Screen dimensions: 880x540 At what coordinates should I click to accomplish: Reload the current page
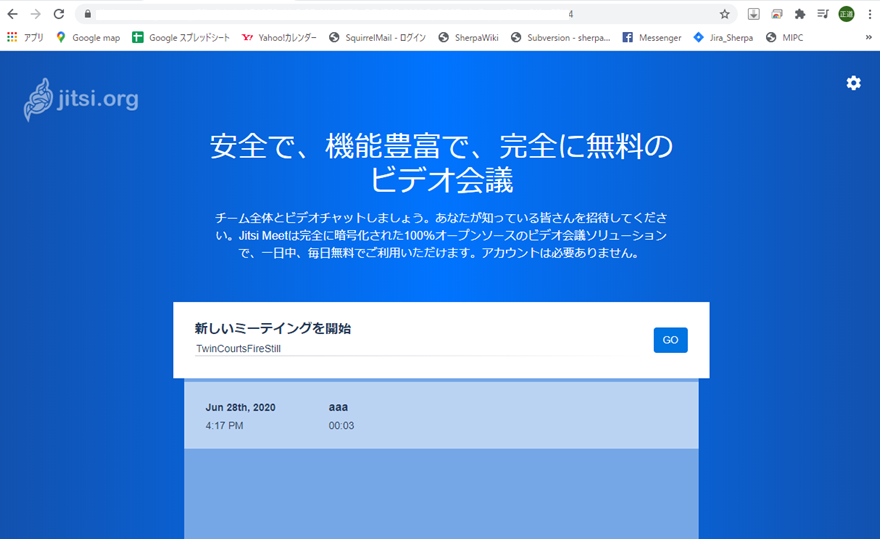click(x=59, y=14)
